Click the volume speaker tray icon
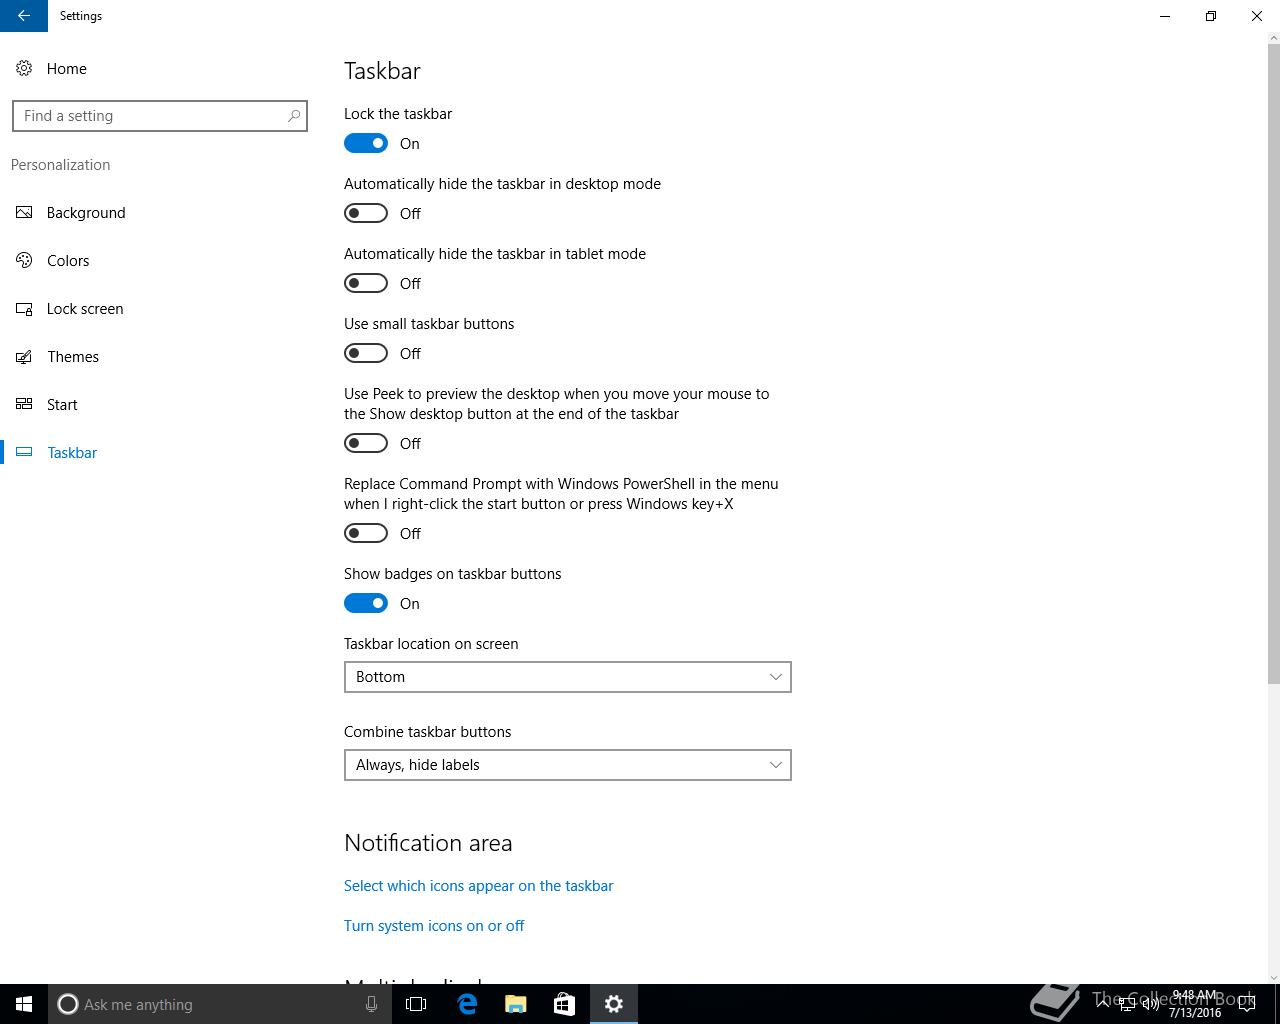Image resolution: width=1280 pixels, height=1024 pixels. (x=1150, y=1004)
